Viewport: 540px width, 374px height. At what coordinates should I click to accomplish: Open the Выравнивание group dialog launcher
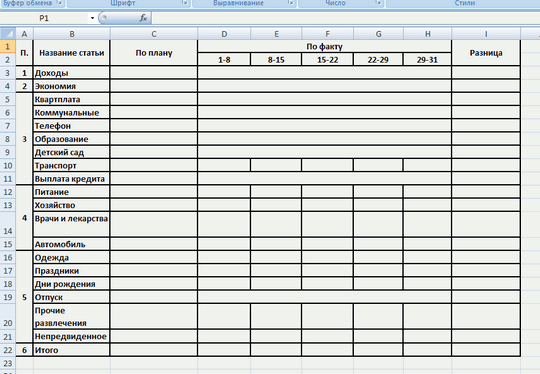click(291, 3)
